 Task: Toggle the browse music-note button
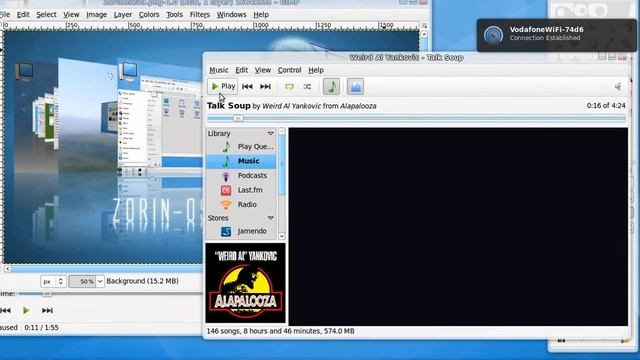click(331, 87)
